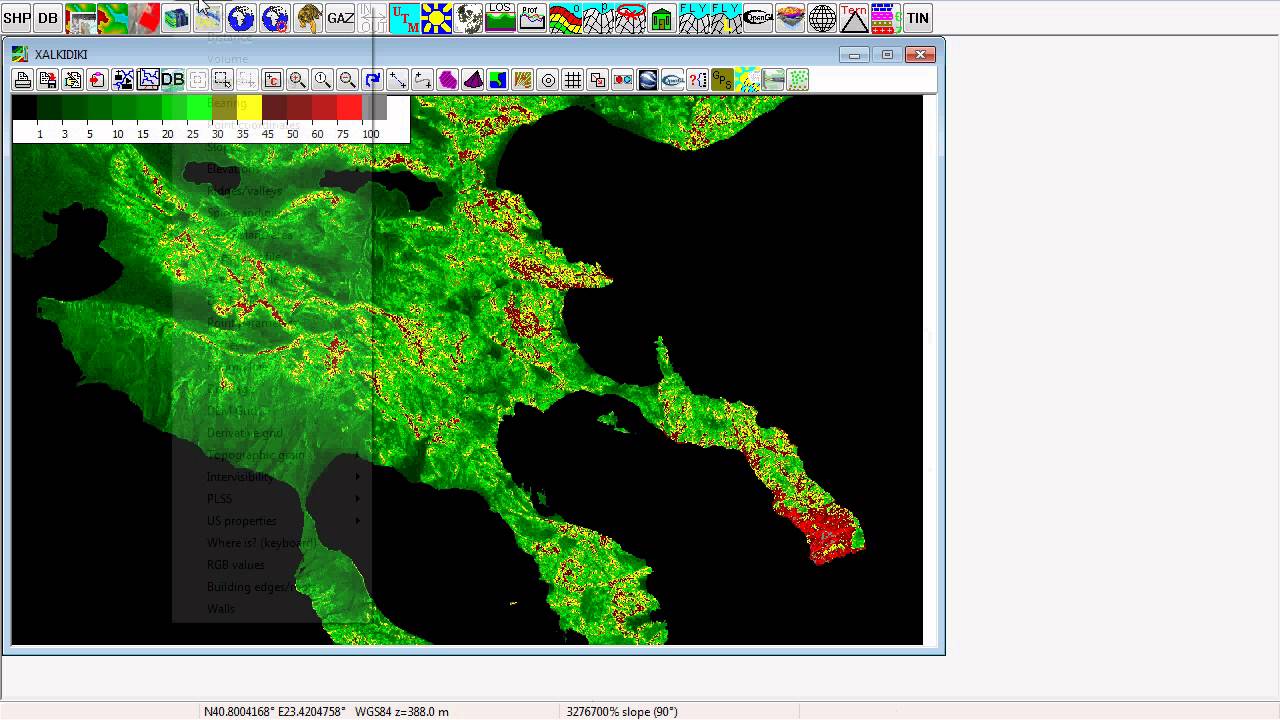Screen dimensions: 1280x720
Task: Select Walls in the faded menu
Action: coord(220,609)
